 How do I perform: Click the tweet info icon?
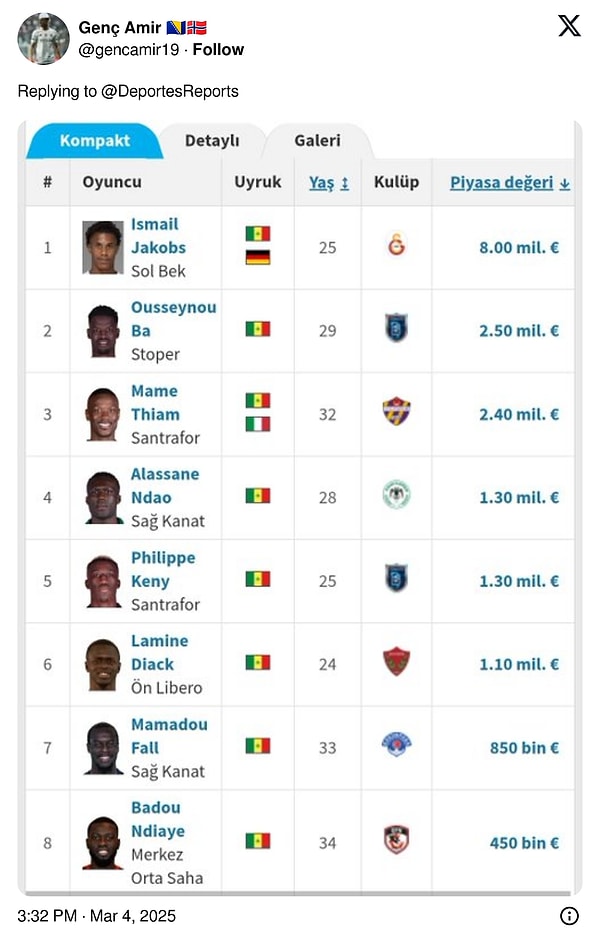click(569, 916)
